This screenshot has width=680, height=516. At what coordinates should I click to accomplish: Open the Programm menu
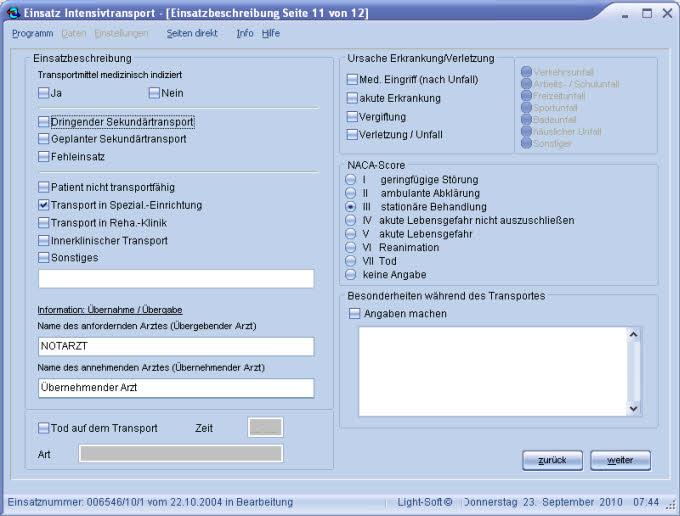33,33
